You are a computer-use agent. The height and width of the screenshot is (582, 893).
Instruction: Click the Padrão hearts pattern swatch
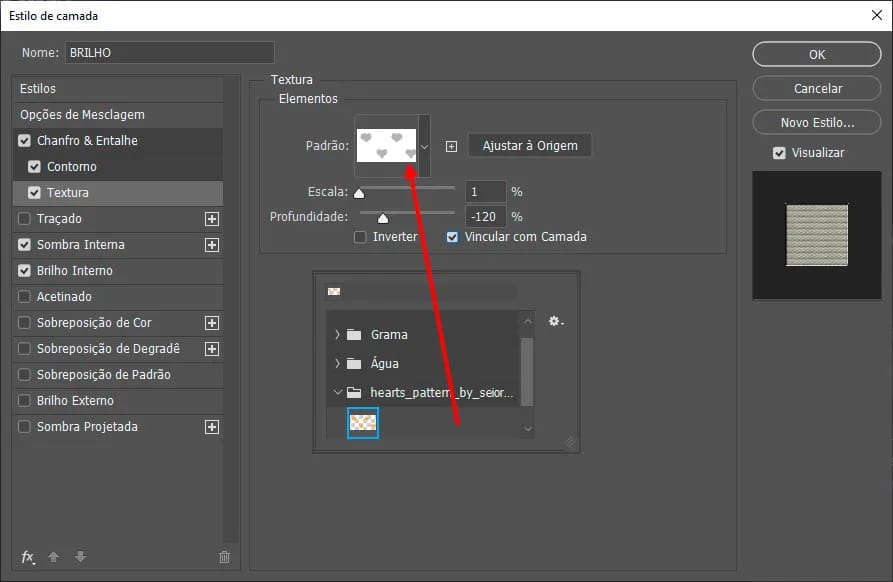point(386,146)
